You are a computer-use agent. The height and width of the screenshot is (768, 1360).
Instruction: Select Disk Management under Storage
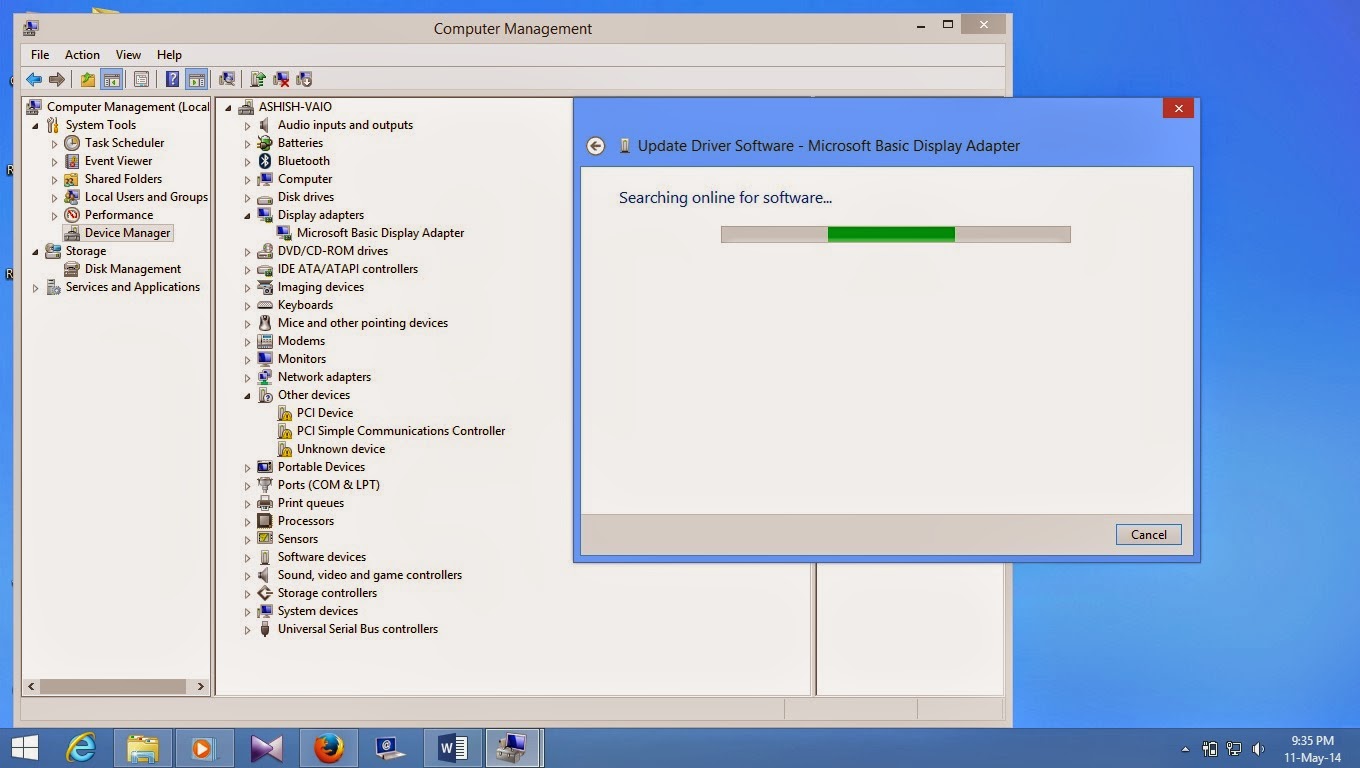133,269
